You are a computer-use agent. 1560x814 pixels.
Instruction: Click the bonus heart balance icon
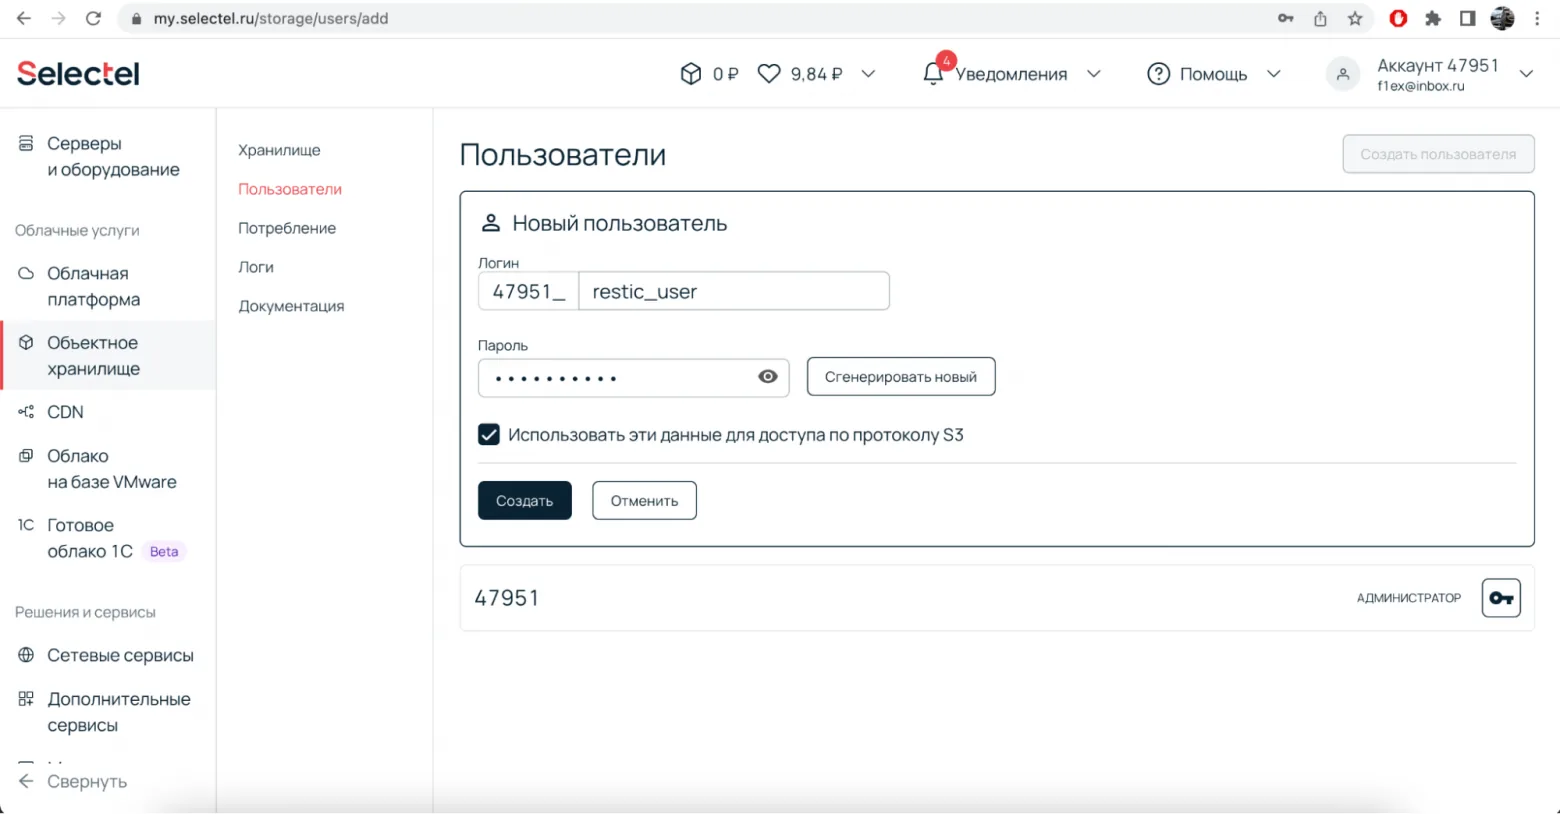[x=768, y=74]
